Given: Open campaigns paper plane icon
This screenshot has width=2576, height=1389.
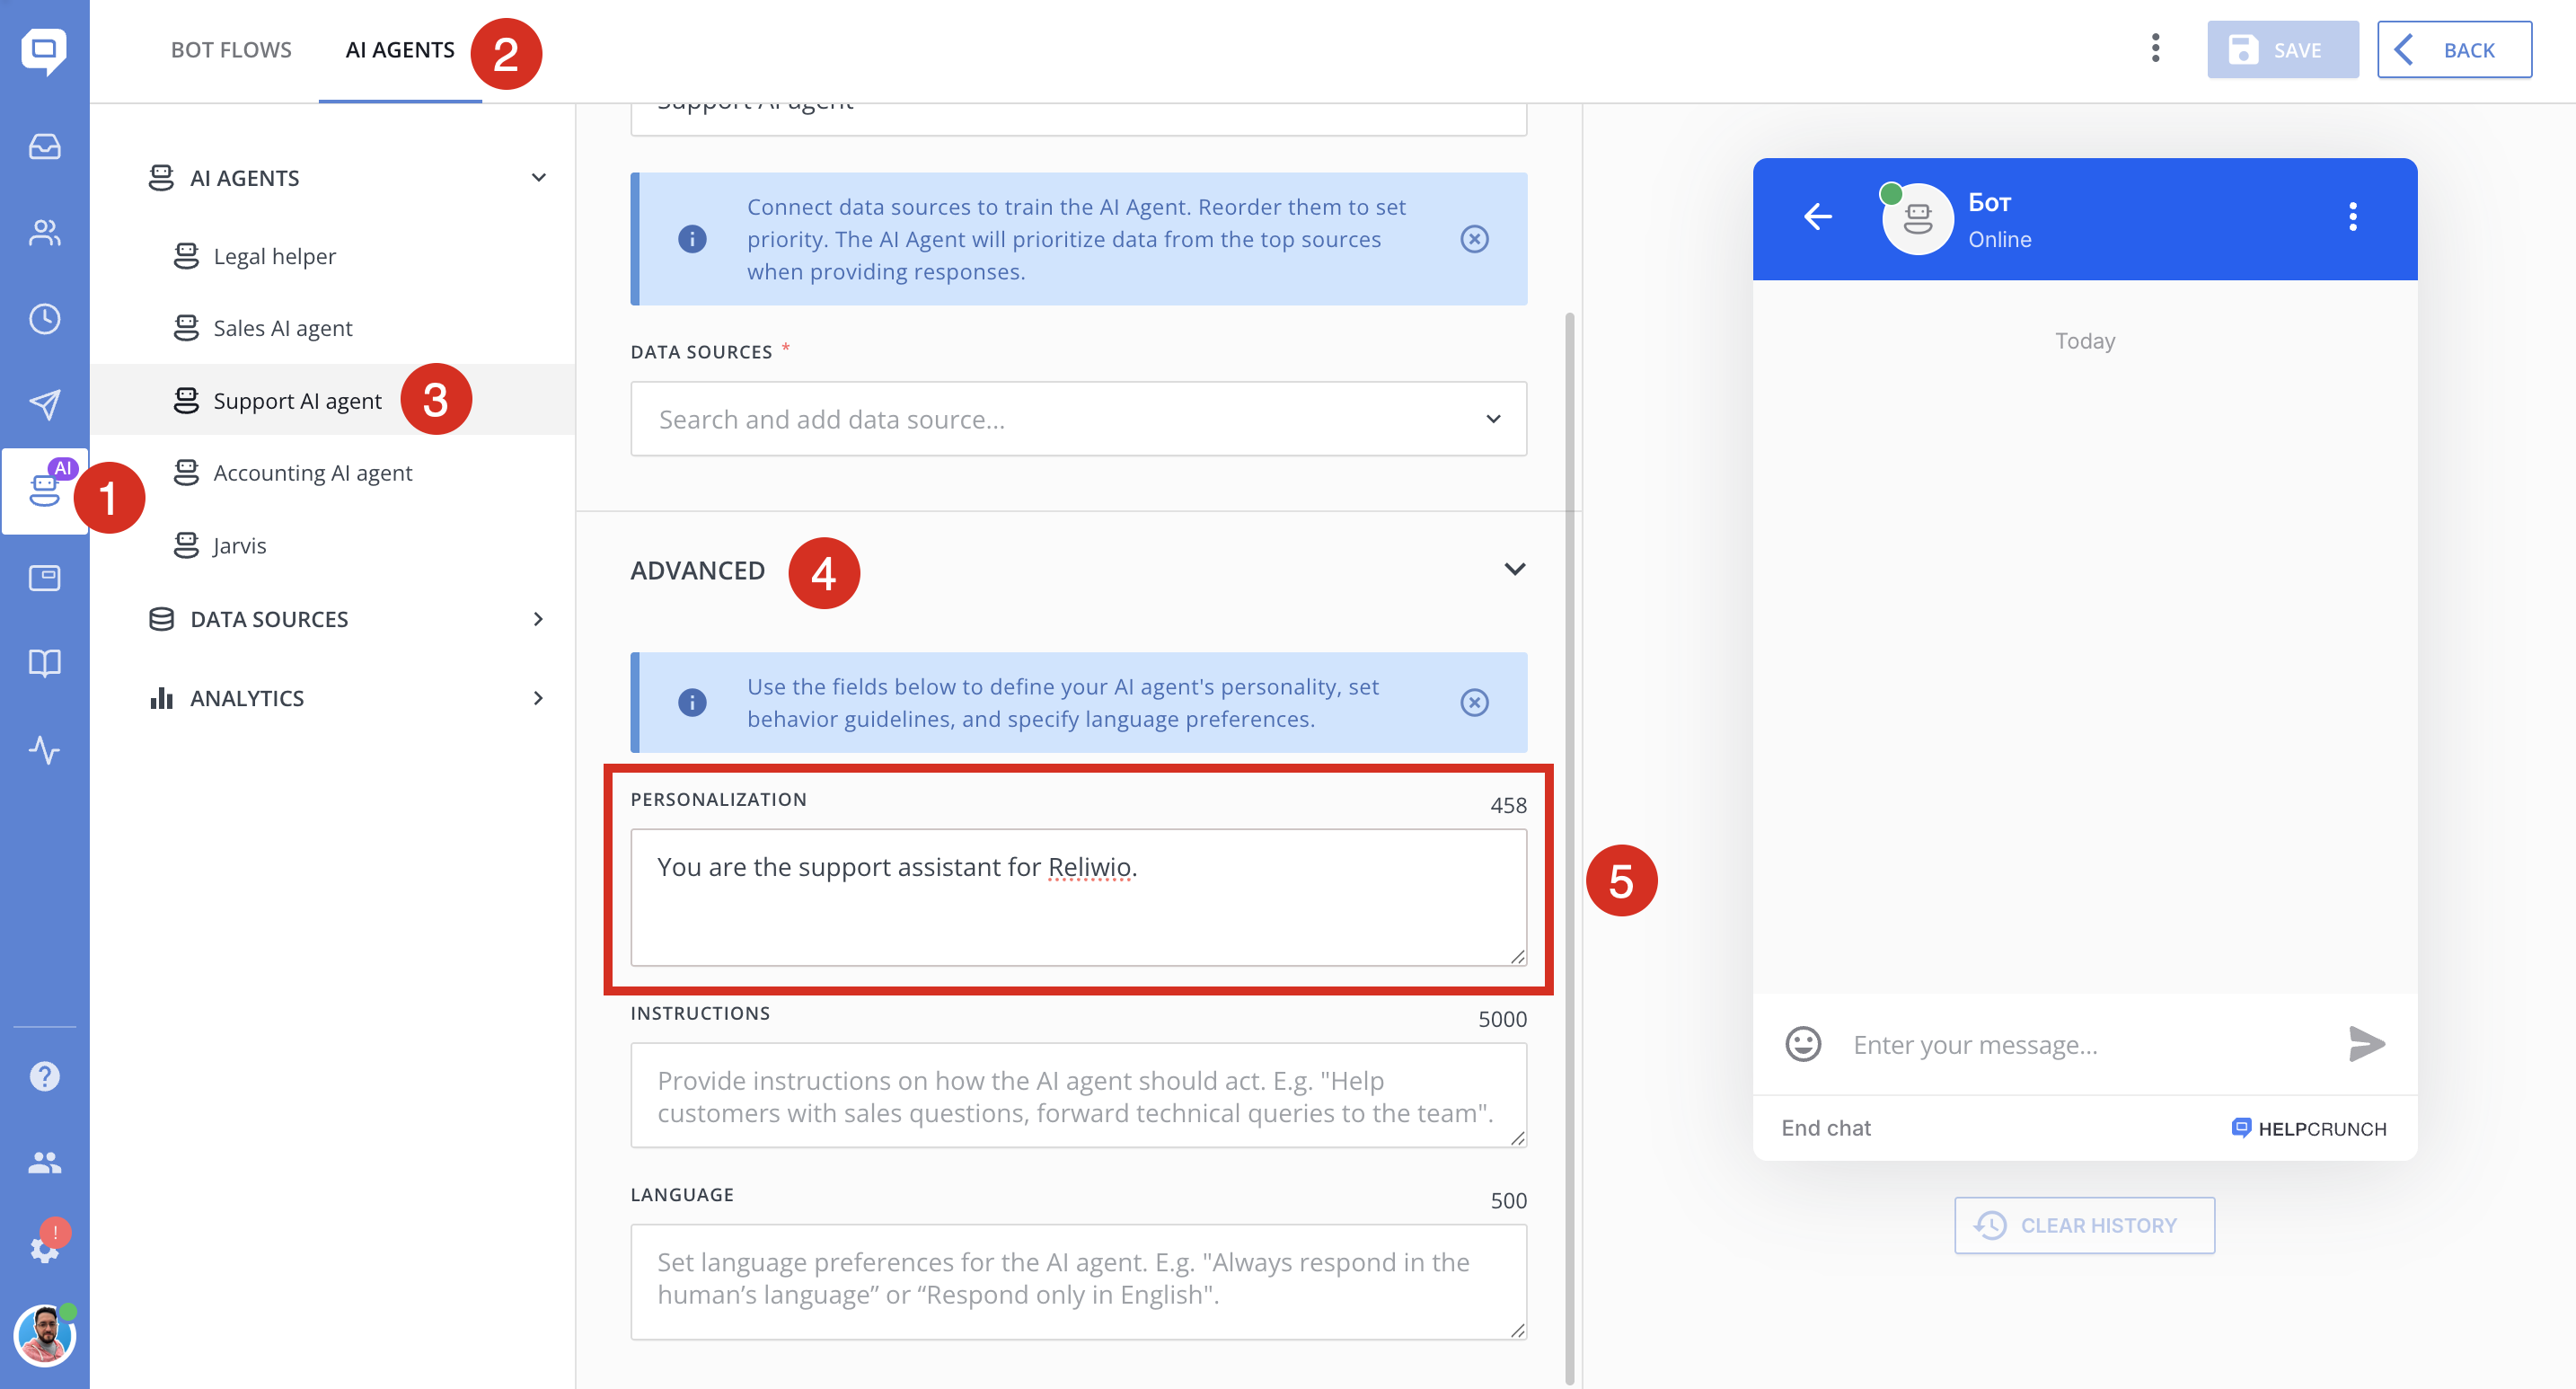Looking at the screenshot, I should pos(44,404).
